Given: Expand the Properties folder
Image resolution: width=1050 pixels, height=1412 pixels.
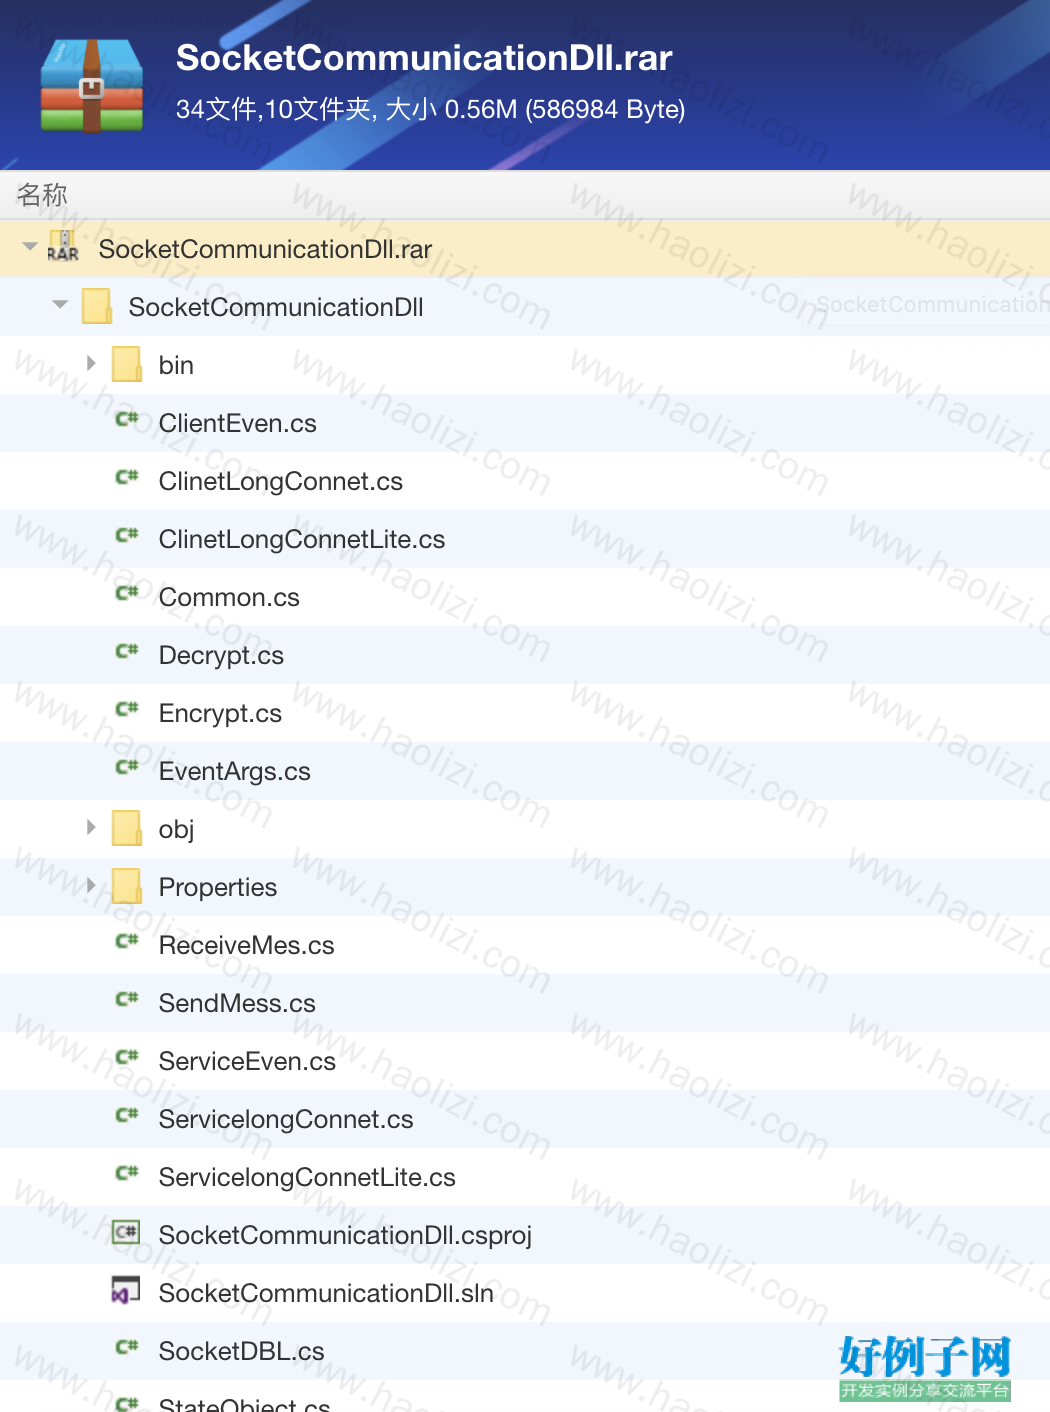Looking at the screenshot, I should pyautogui.click(x=91, y=885).
